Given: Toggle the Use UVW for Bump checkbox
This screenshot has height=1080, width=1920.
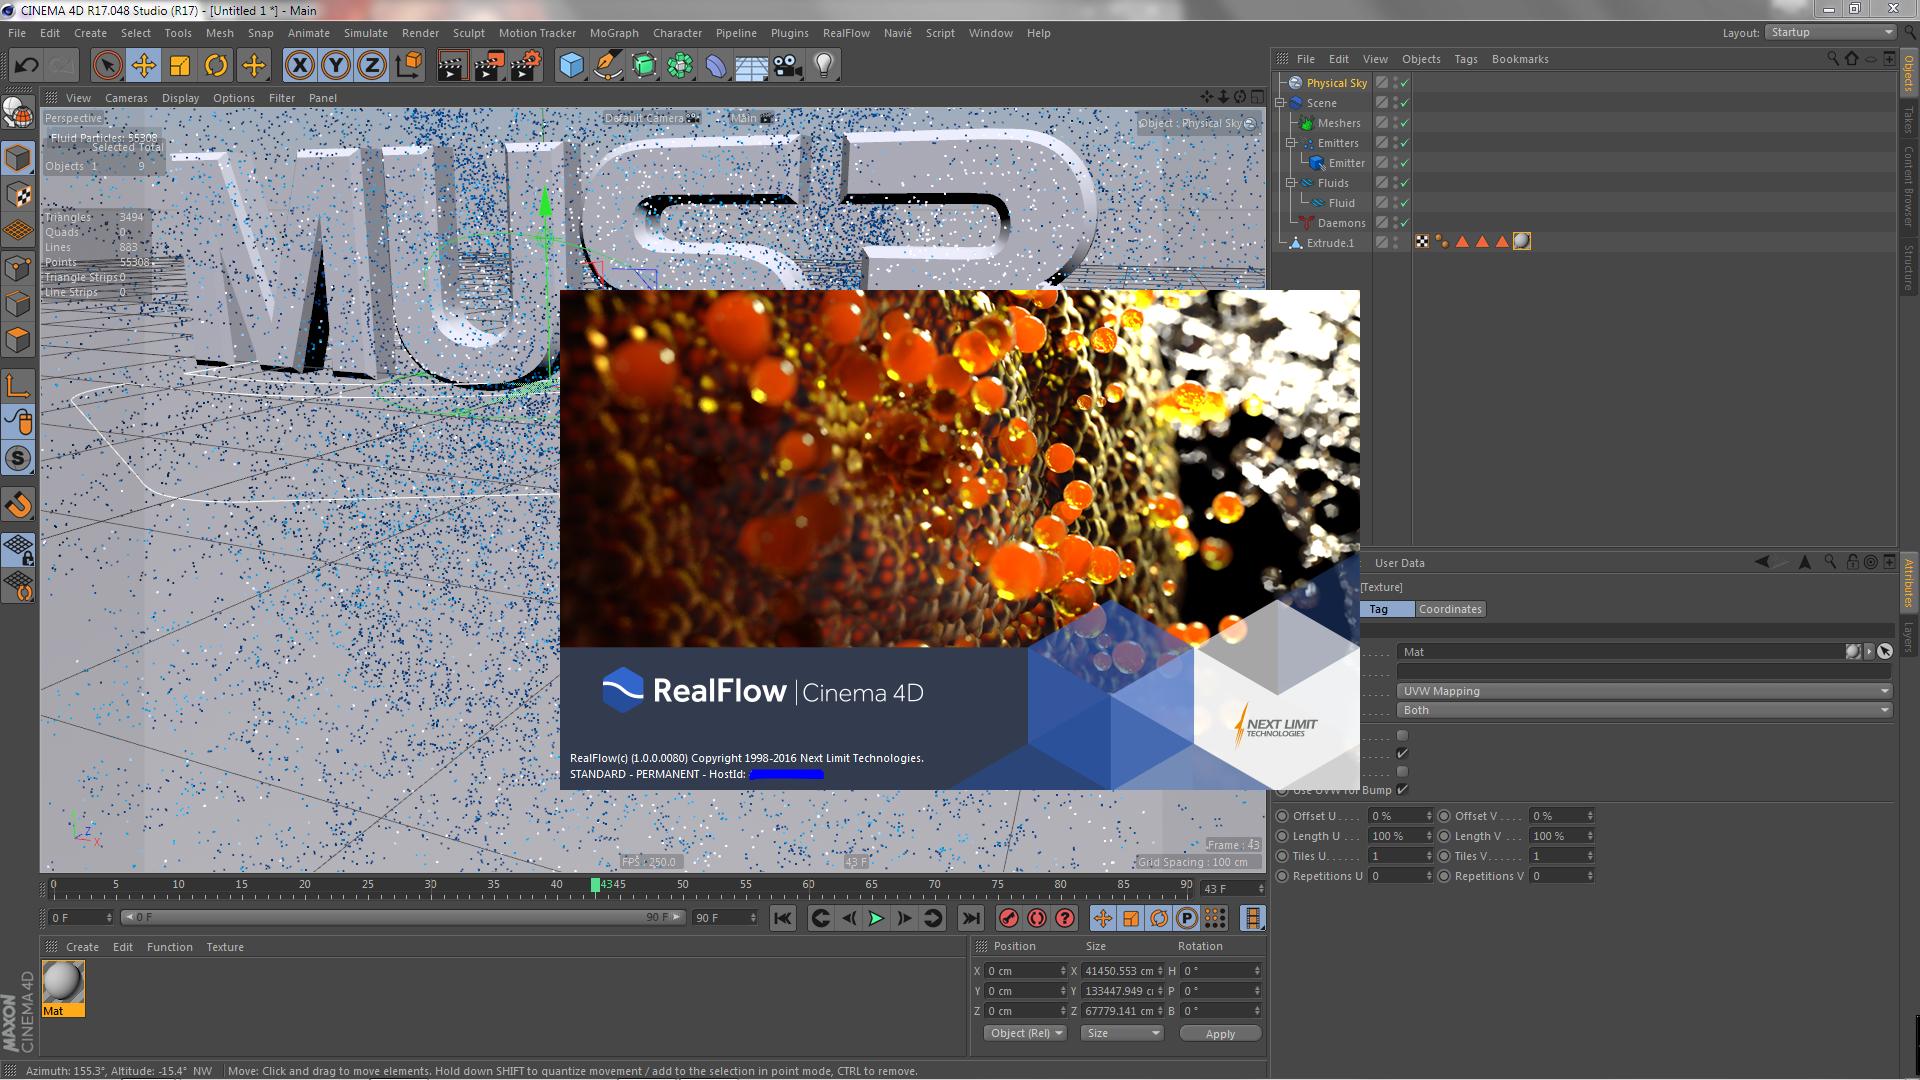Looking at the screenshot, I should click(x=1402, y=790).
